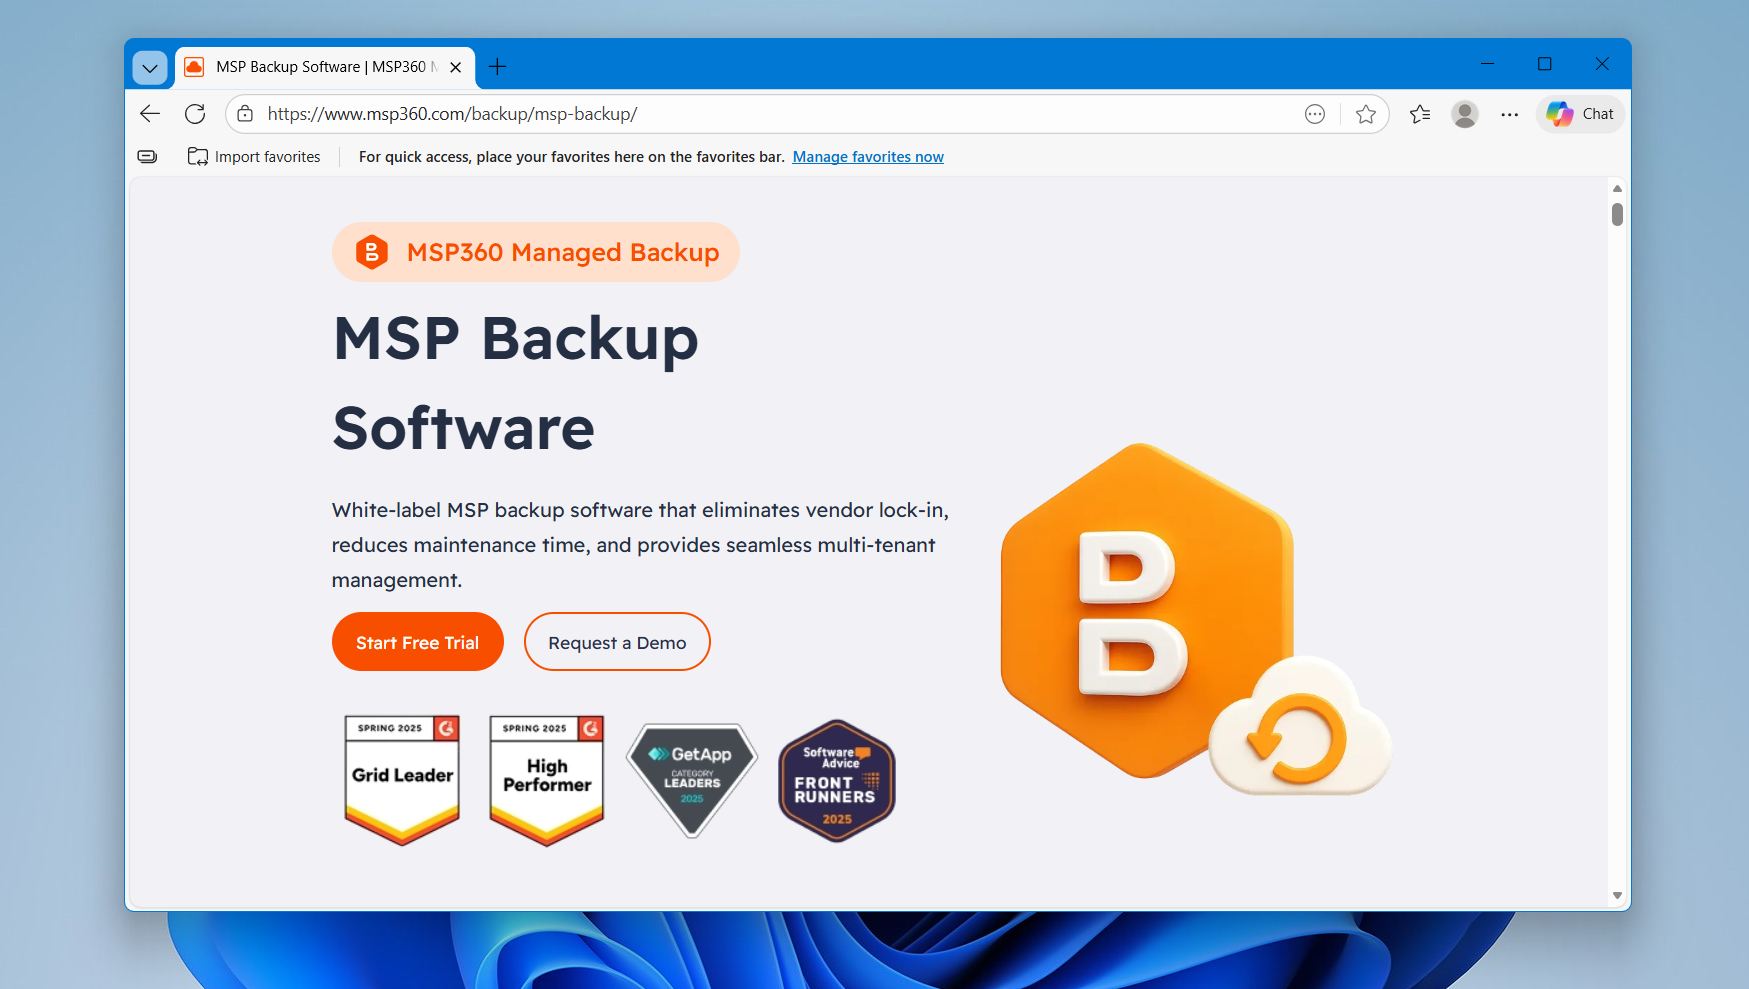Screen dimensions: 1749x989
Task: Open a new browser tab
Action: pyautogui.click(x=498, y=66)
